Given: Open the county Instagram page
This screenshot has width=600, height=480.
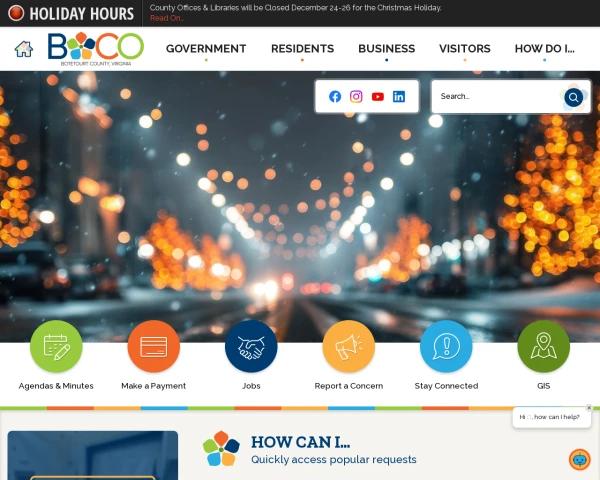Looking at the screenshot, I should [x=356, y=96].
